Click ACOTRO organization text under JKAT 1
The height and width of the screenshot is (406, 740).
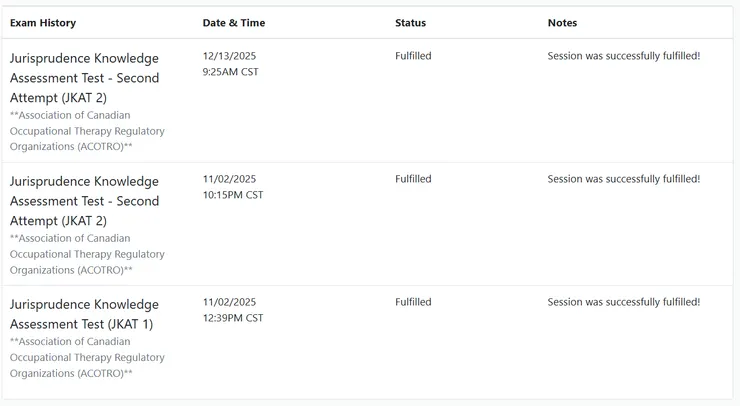pos(87,357)
